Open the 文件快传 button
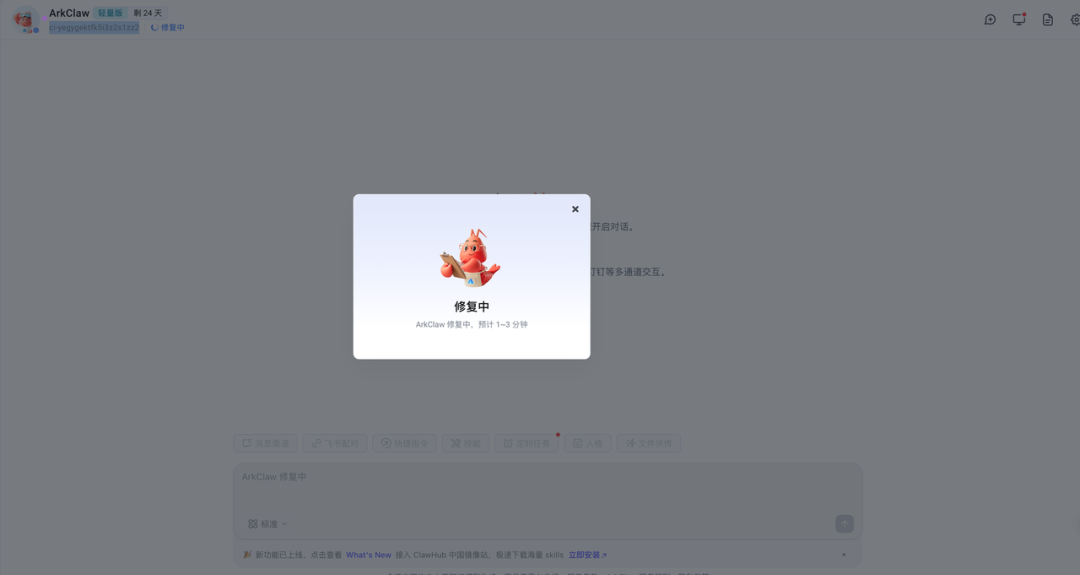The width and height of the screenshot is (1080, 575). click(648, 443)
